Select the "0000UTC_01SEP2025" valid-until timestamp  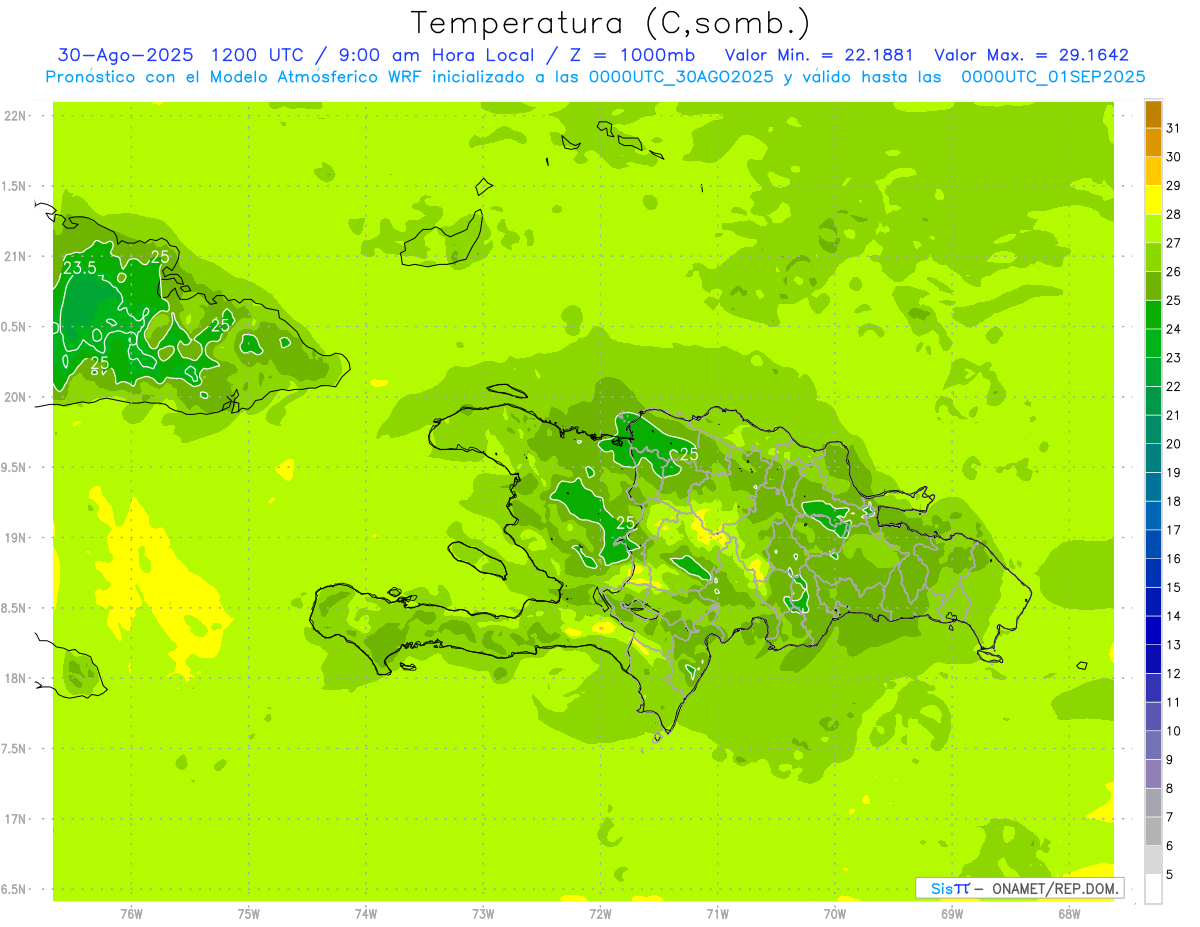tap(1053, 76)
